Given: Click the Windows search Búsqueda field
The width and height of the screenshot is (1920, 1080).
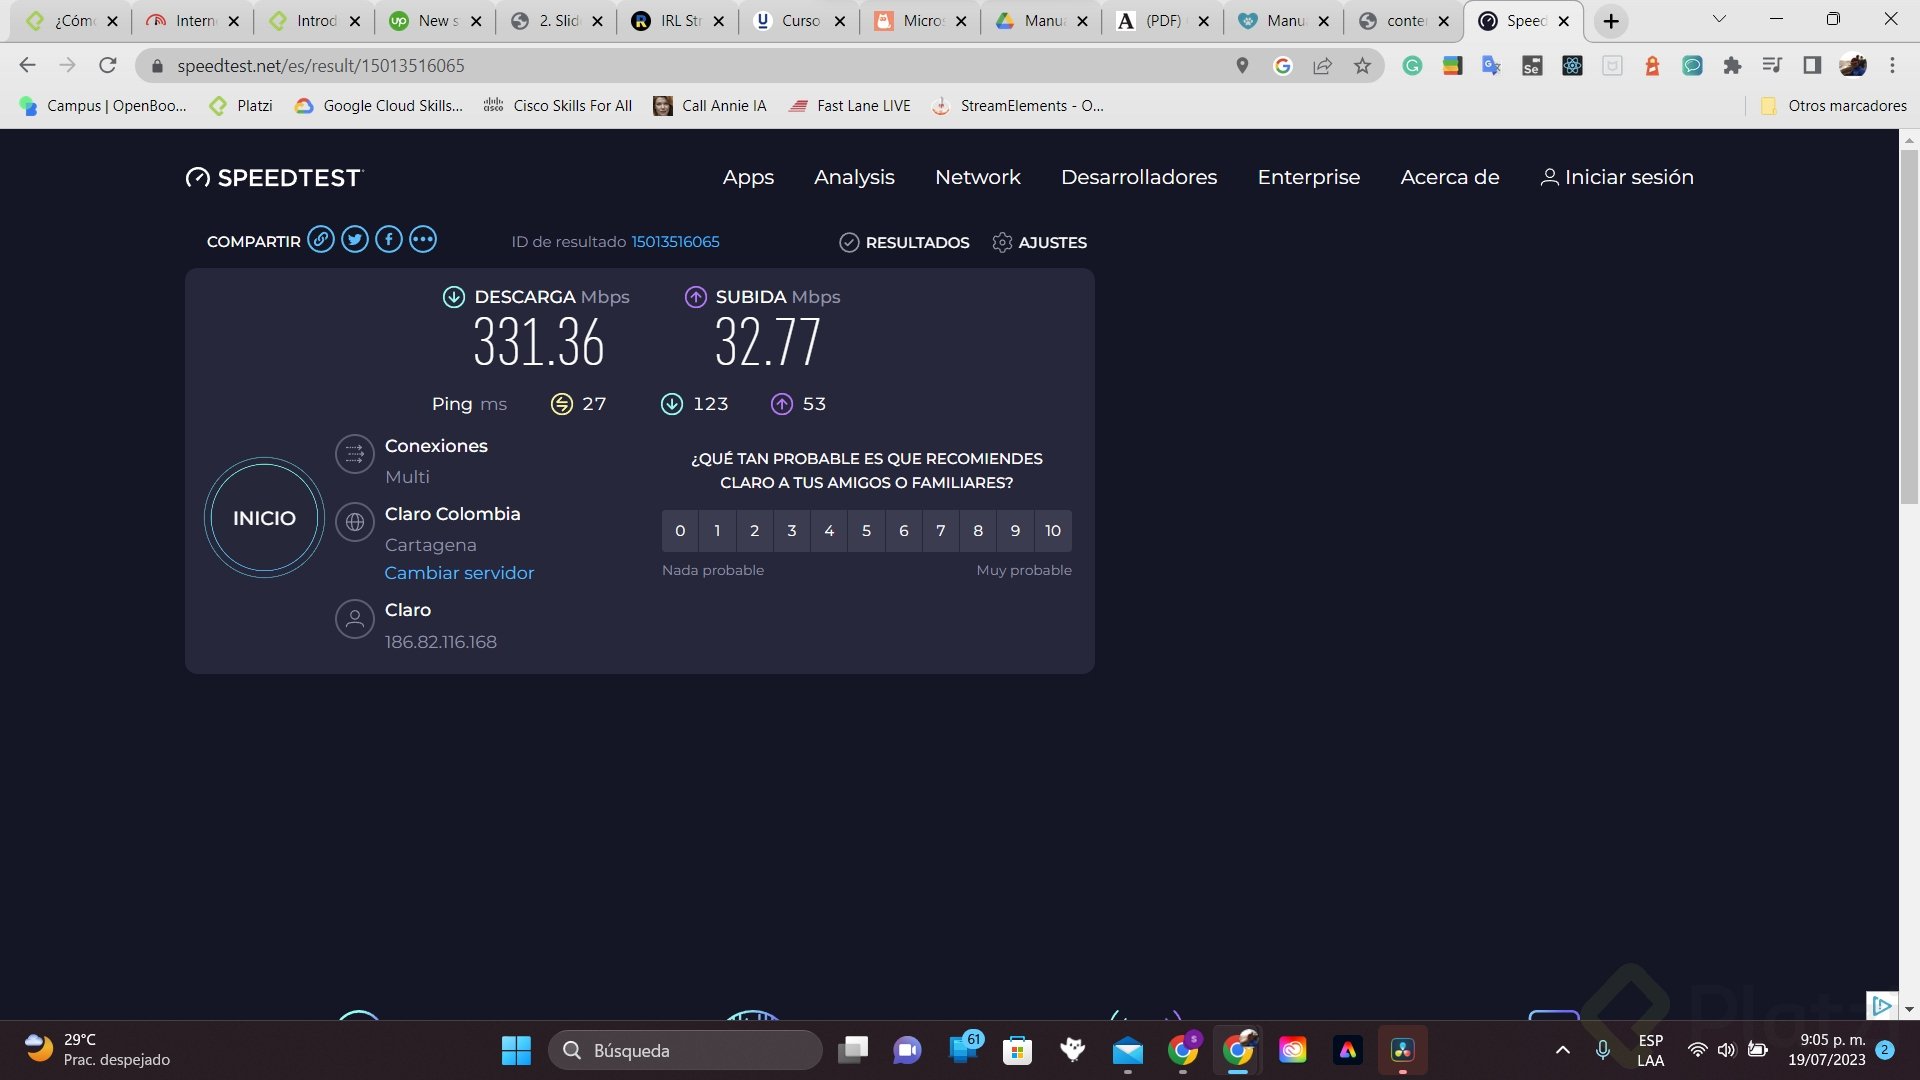Looking at the screenshot, I should [x=686, y=1050].
